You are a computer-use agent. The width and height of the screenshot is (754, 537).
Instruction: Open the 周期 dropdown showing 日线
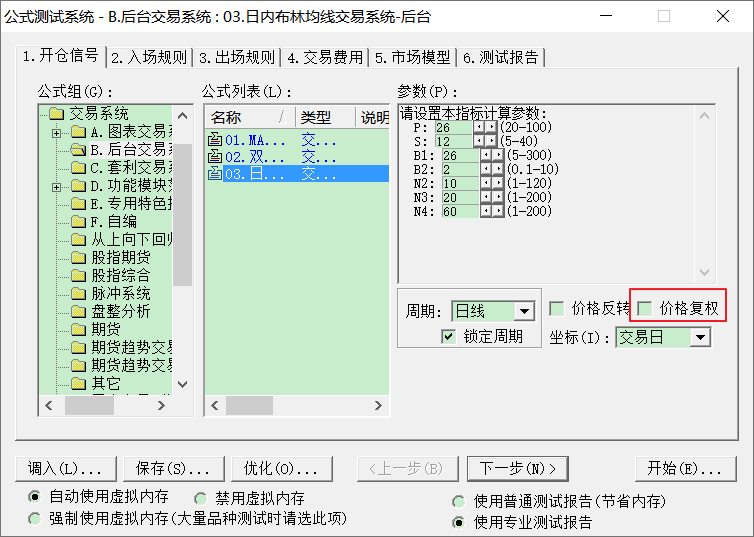[x=524, y=311]
